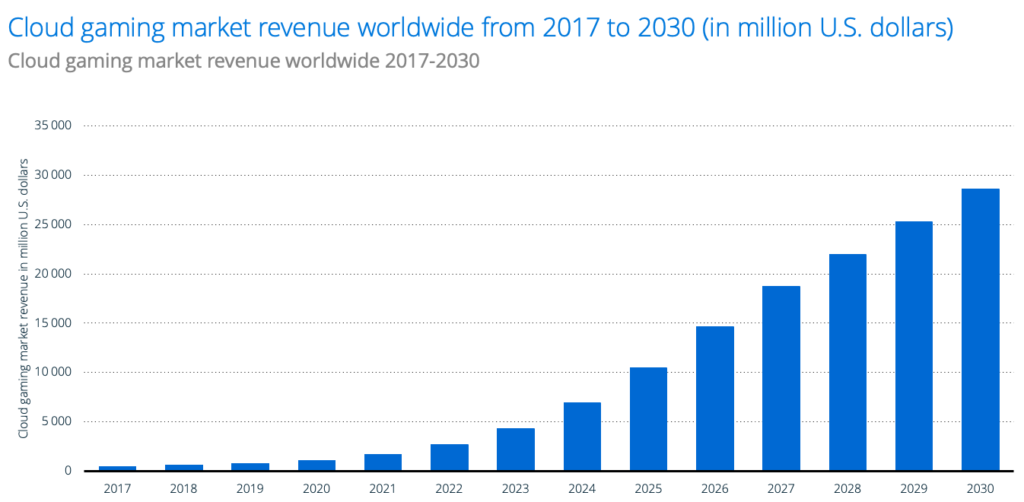Click the 2019 x-axis year label
Screen dimensions: 1024x502
pos(250,486)
